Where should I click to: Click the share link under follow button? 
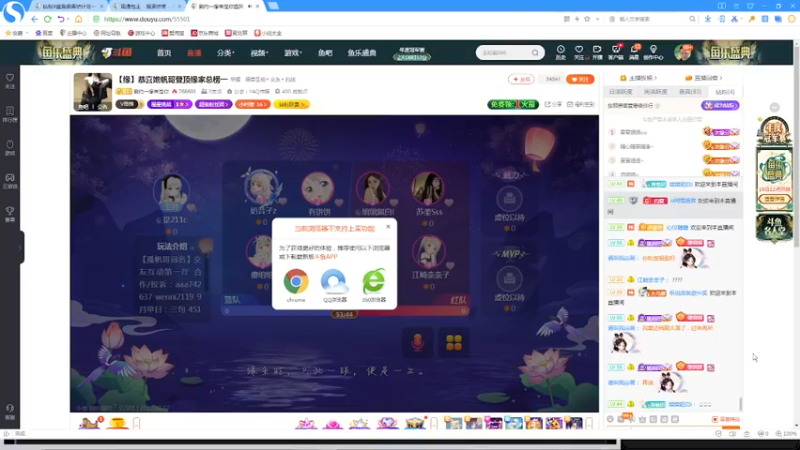pyautogui.click(x=553, y=104)
